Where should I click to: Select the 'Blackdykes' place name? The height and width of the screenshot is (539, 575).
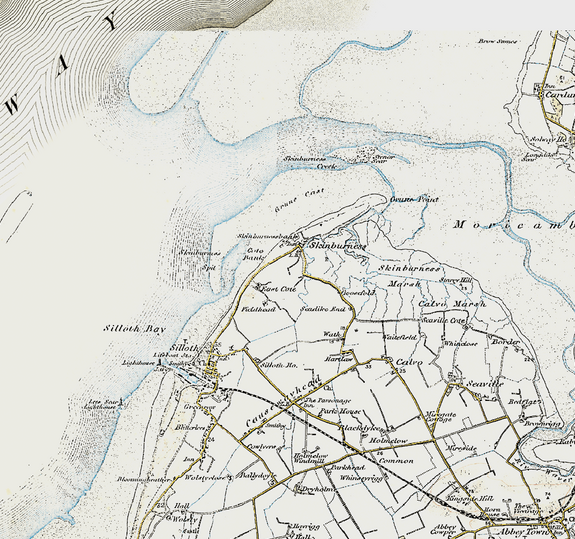[361, 428]
